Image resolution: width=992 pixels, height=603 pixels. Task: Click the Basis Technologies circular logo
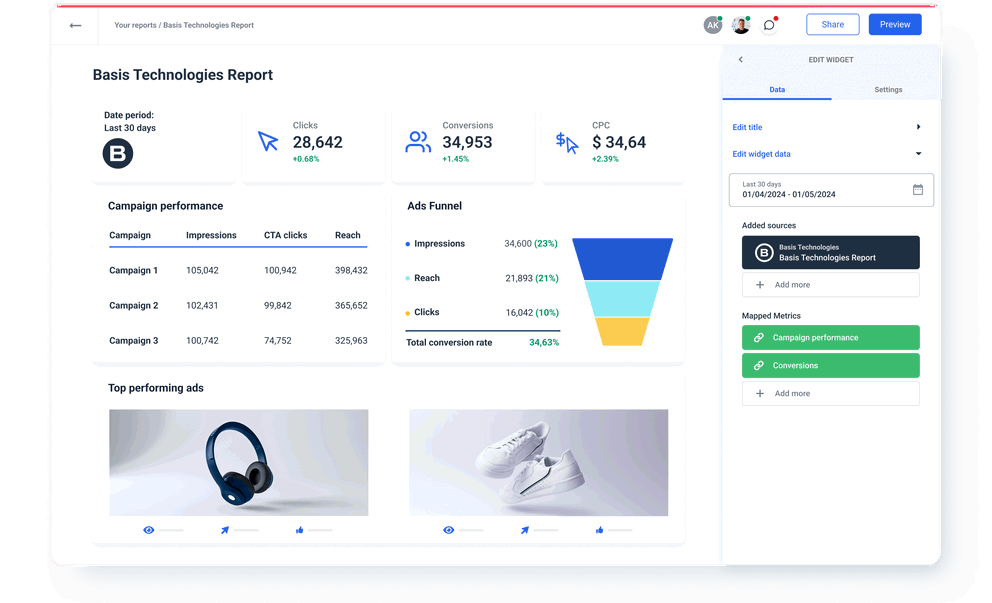(x=117, y=154)
